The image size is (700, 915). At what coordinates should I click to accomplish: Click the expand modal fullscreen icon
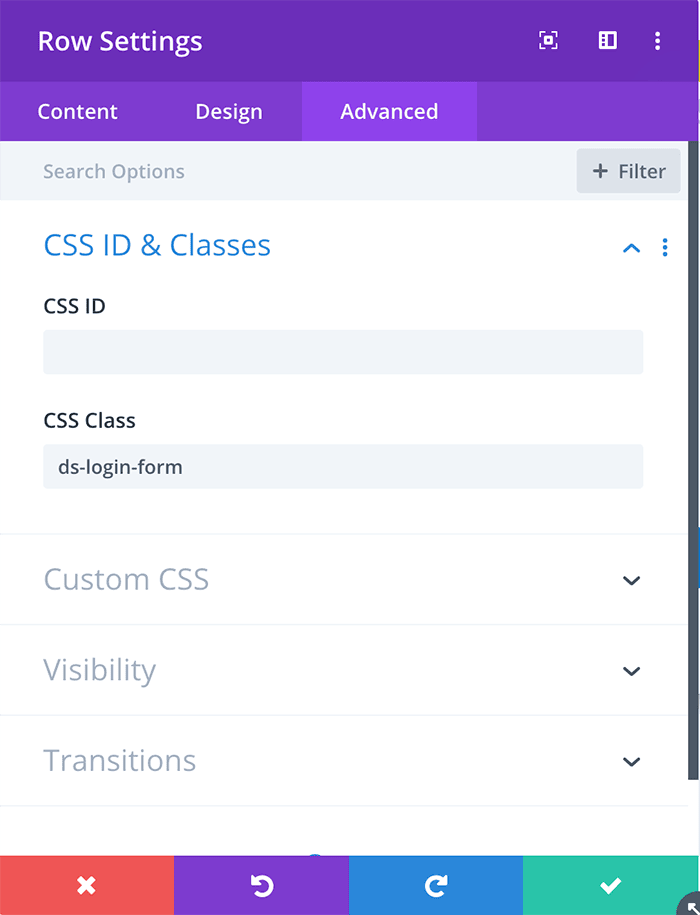(548, 40)
